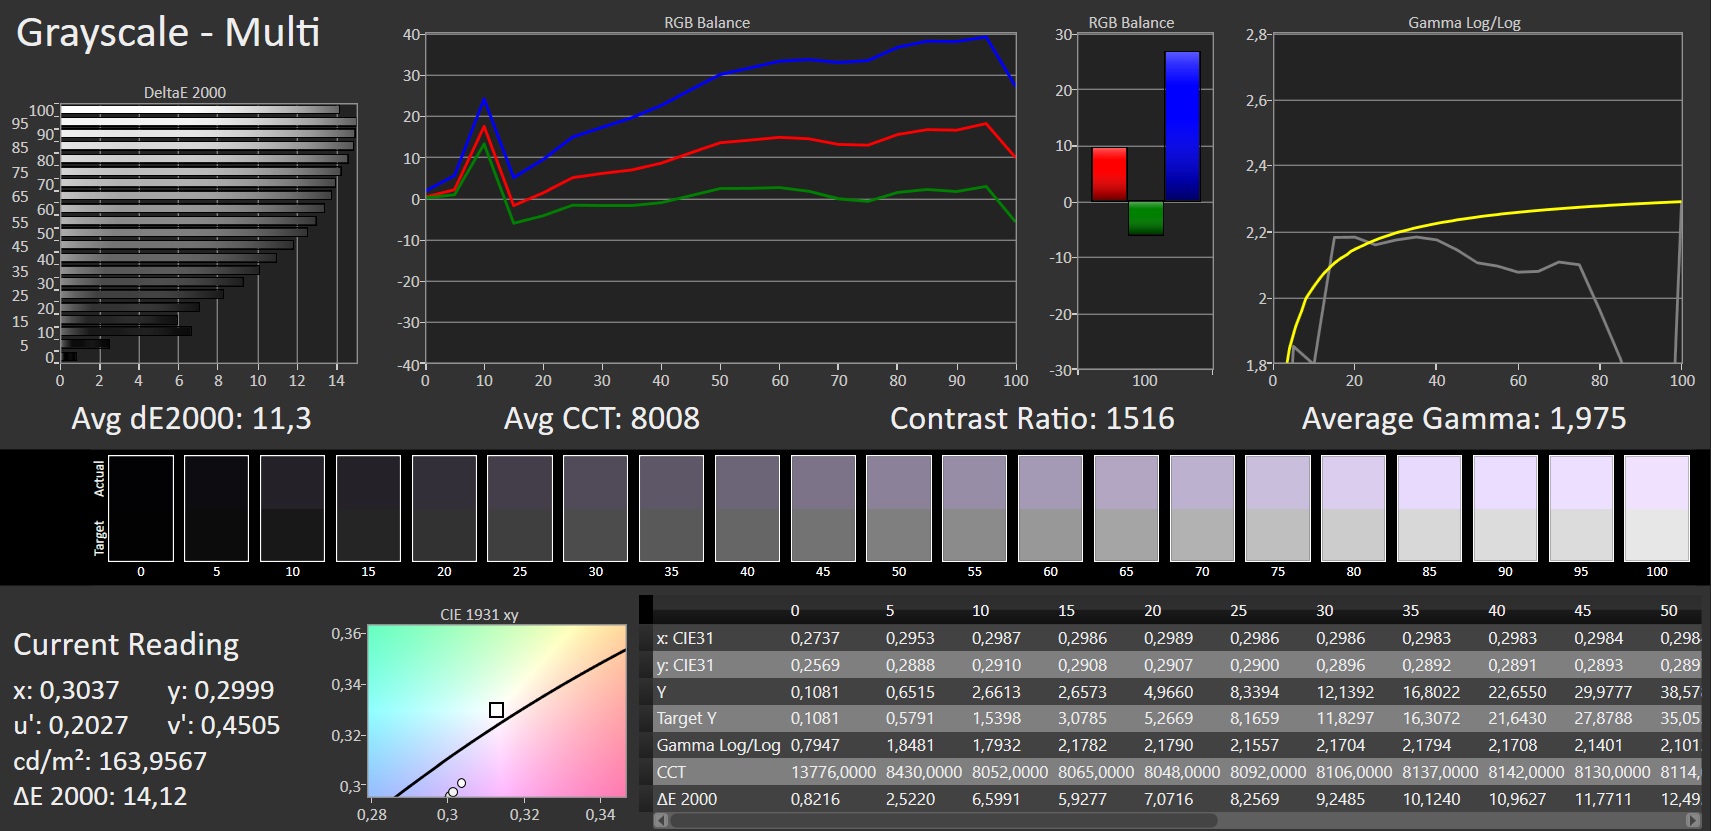Image resolution: width=1711 pixels, height=831 pixels.
Task: Click the right scroll arrow under data table
Action: click(x=1692, y=820)
